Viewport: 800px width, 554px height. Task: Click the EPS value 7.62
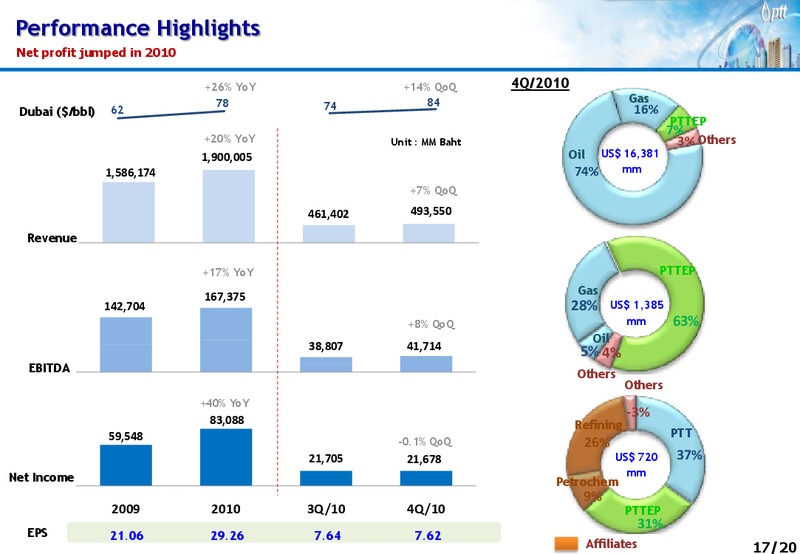428,535
